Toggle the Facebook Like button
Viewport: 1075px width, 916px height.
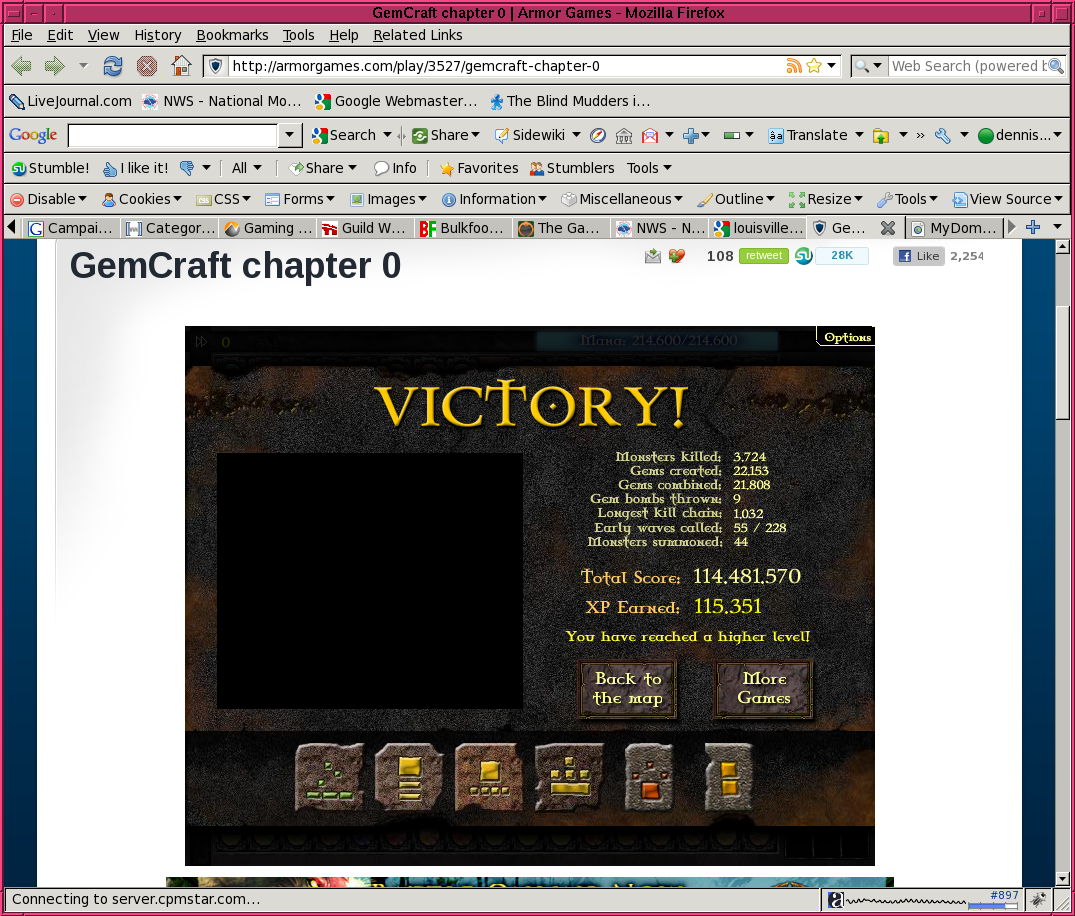coord(918,256)
